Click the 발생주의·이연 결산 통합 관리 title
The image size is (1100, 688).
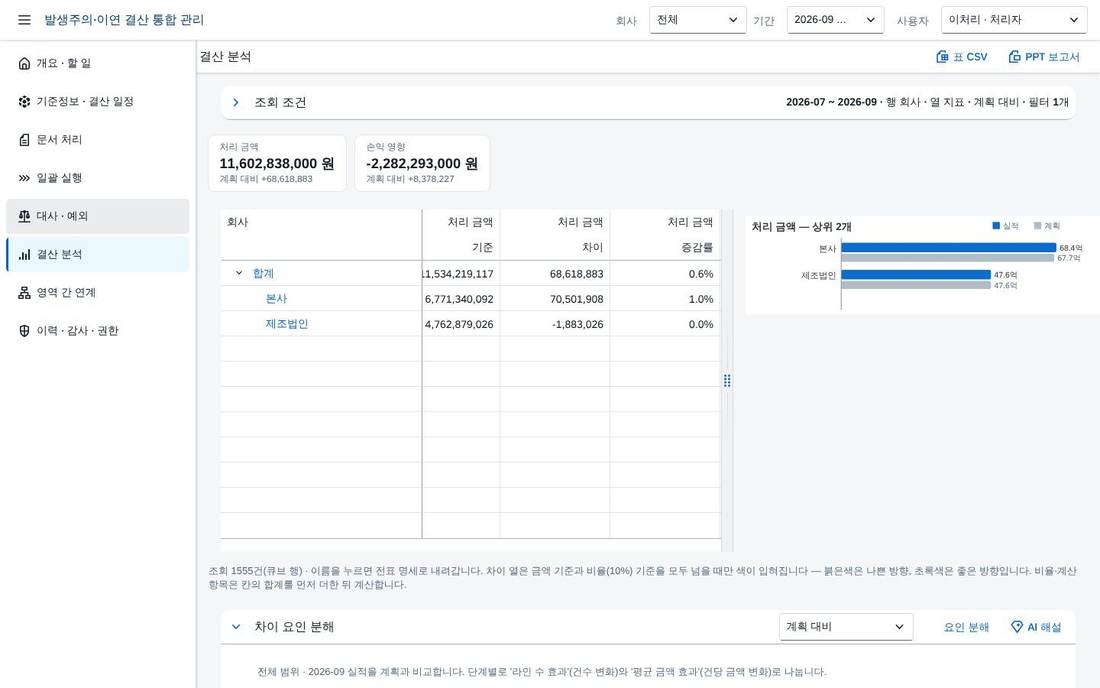[x=124, y=20]
